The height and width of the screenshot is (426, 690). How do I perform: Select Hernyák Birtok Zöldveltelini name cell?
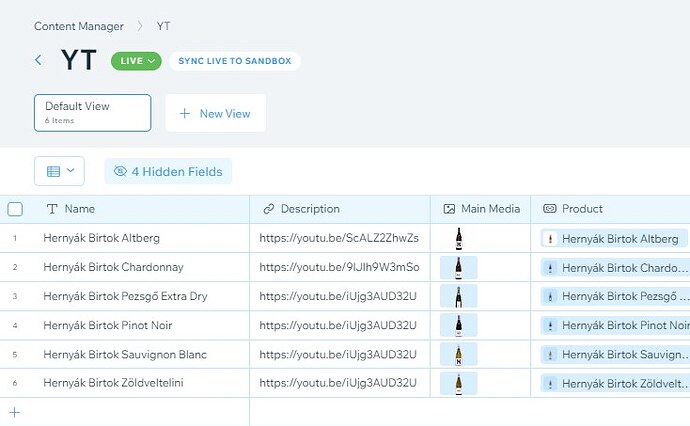click(139, 383)
